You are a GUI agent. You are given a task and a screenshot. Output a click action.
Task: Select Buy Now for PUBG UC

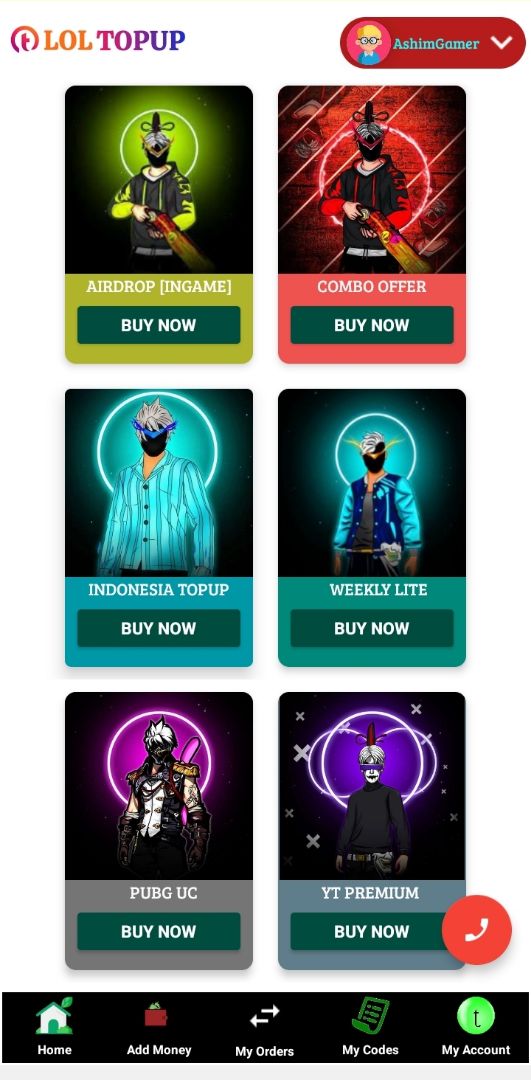pos(158,931)
